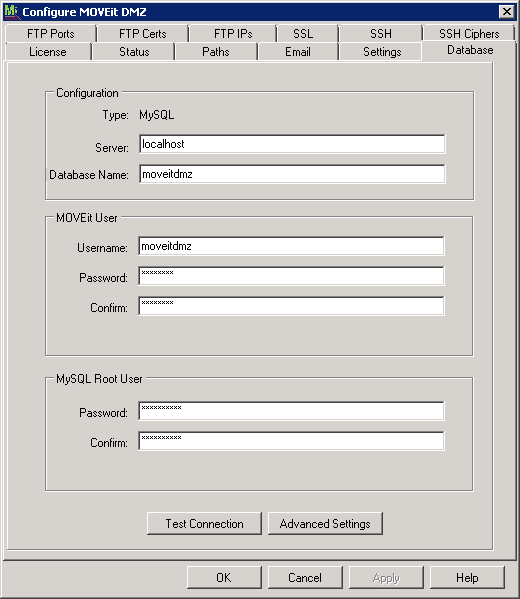Select the FTP IPs tab

233,34
